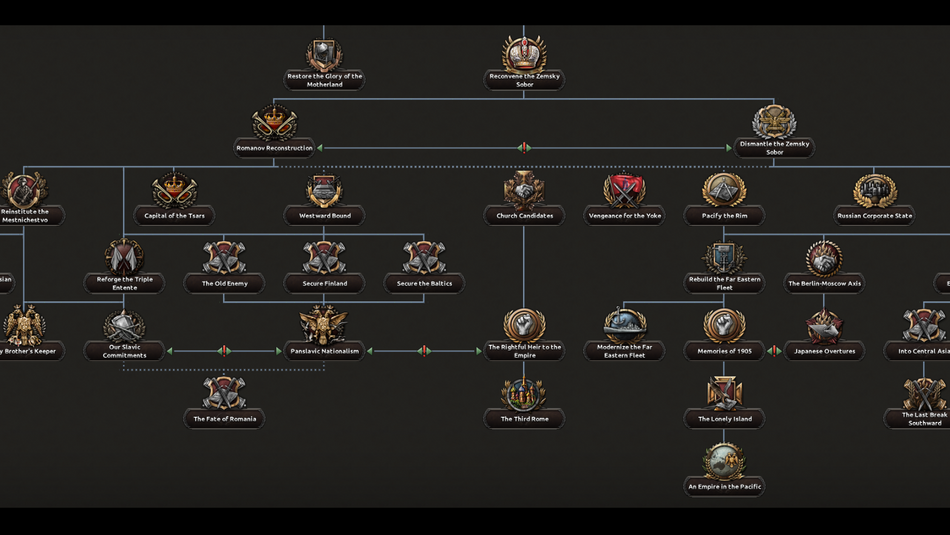Click the Romanov Reconstruction label

click(274, 148)
